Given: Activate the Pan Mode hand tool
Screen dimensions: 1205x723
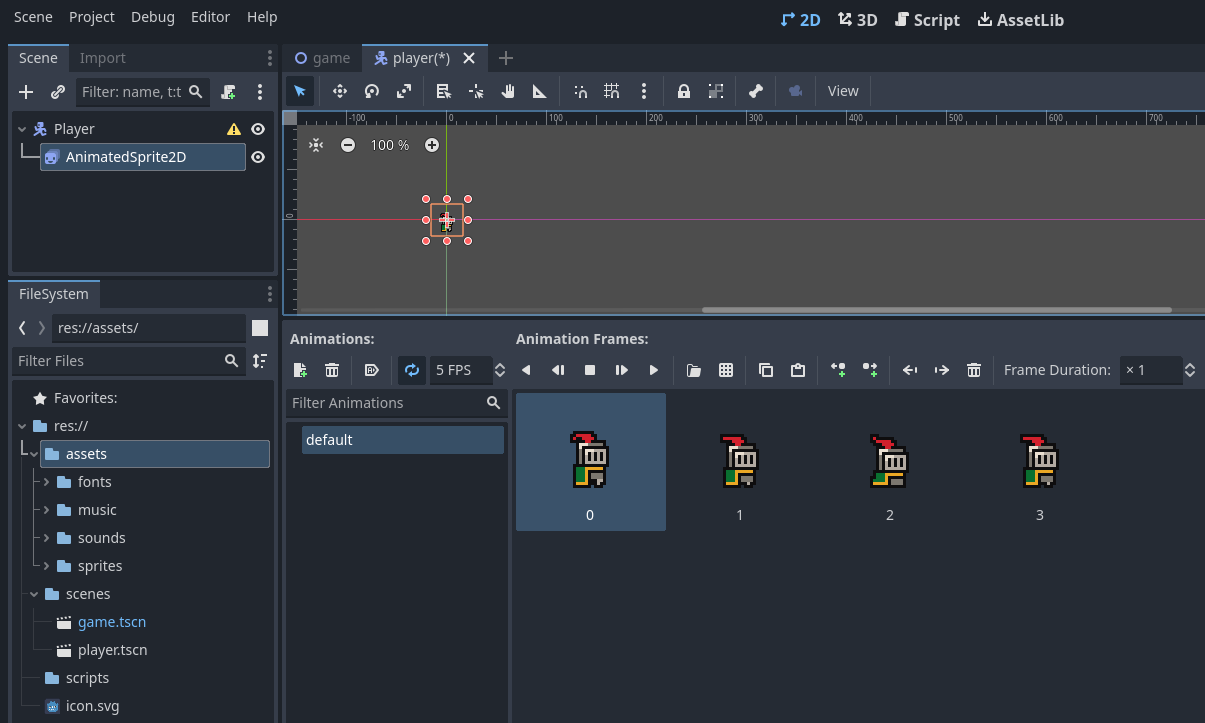Looking at the screenshot, I should coord(508,91).
